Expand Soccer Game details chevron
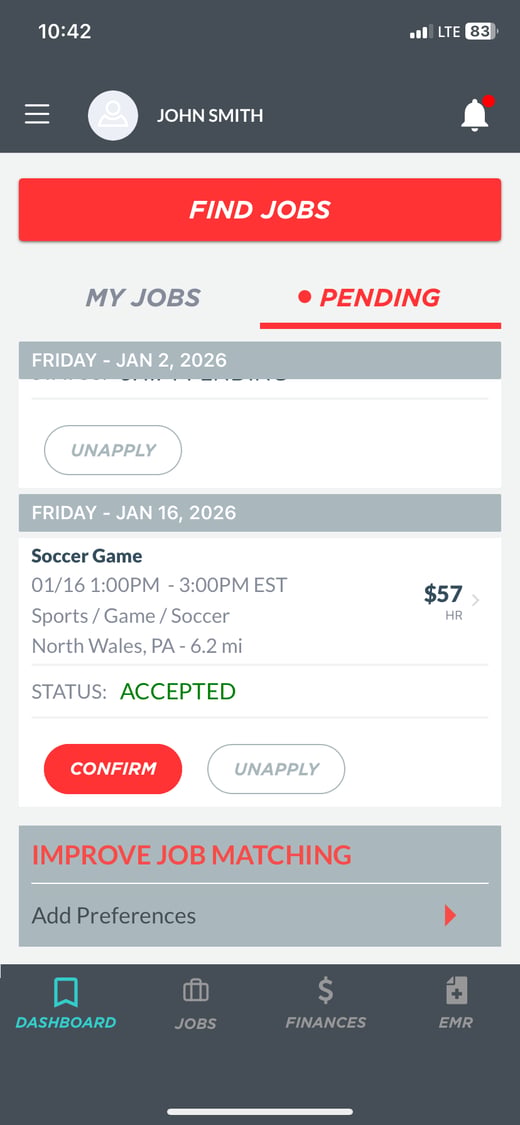520x1125 pixels. click(x=476, y=600)
